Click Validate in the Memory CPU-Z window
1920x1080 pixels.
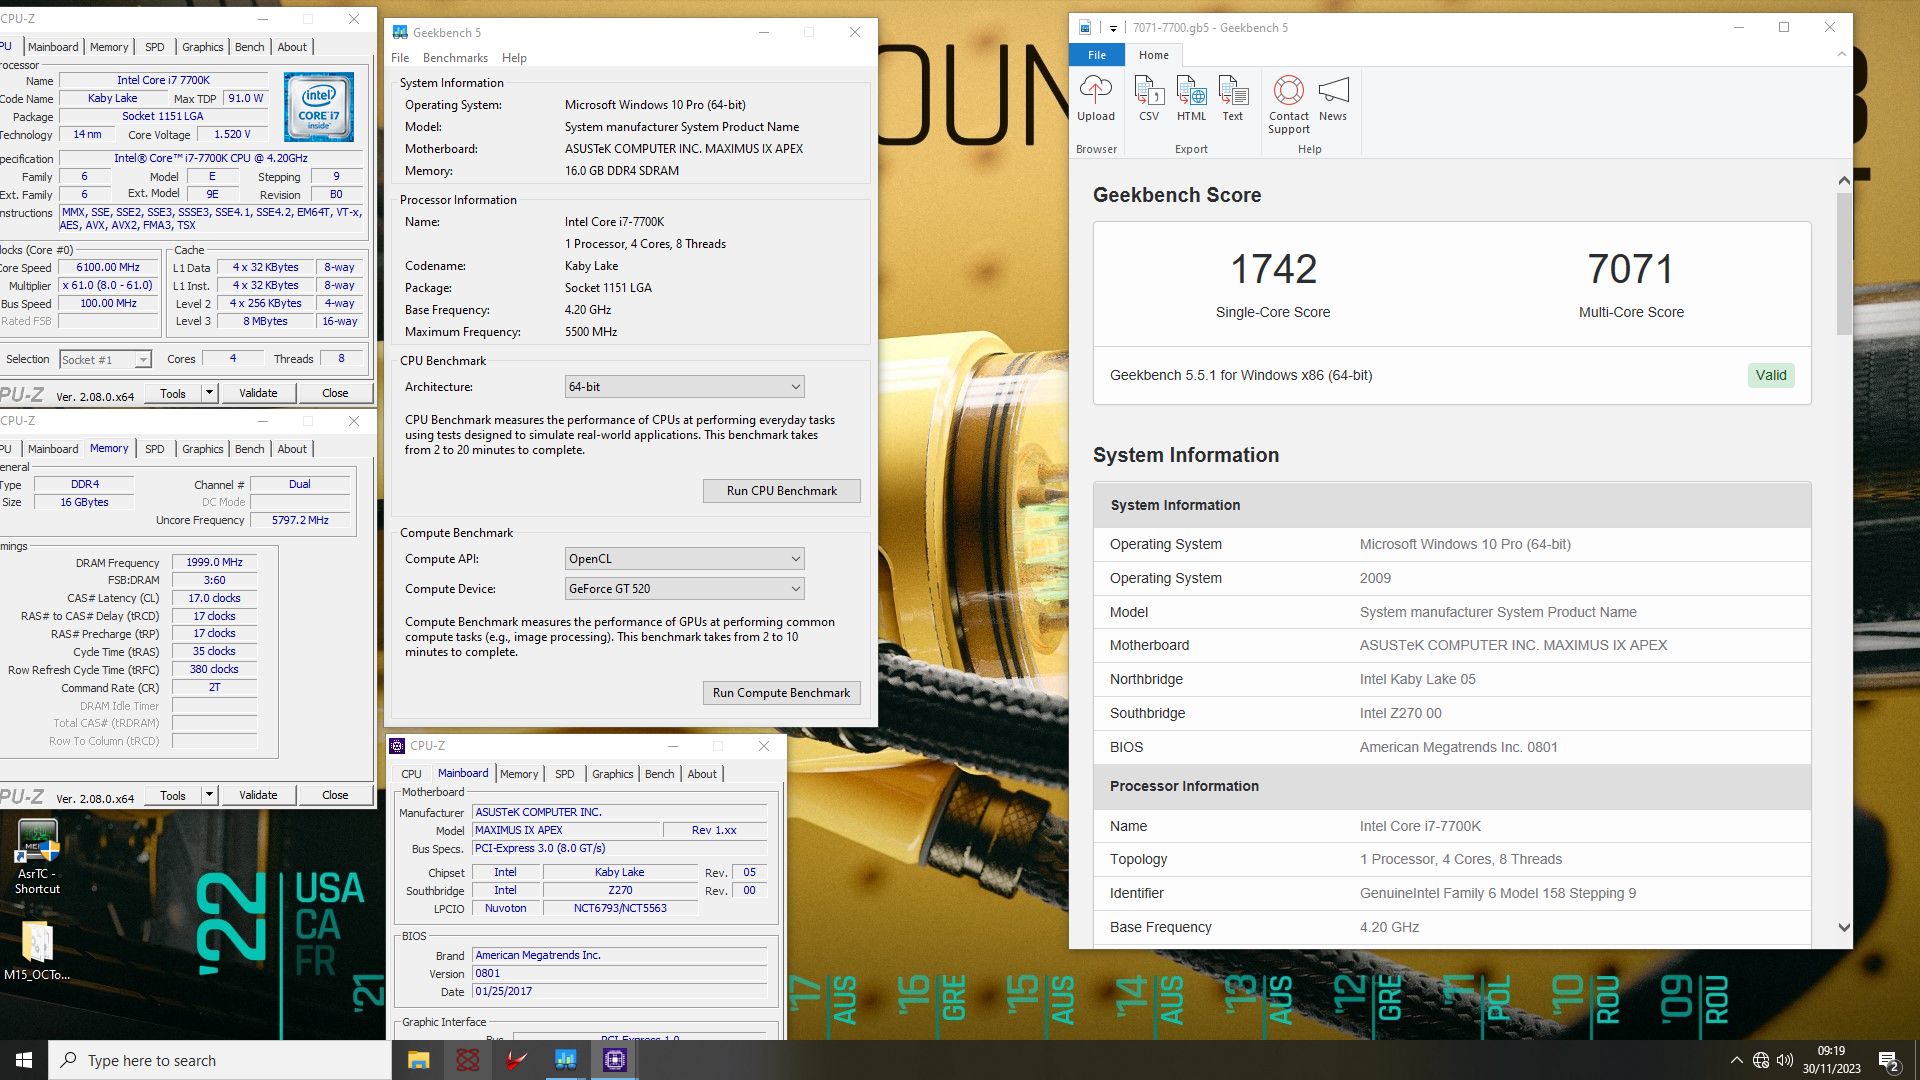[258, 795]
